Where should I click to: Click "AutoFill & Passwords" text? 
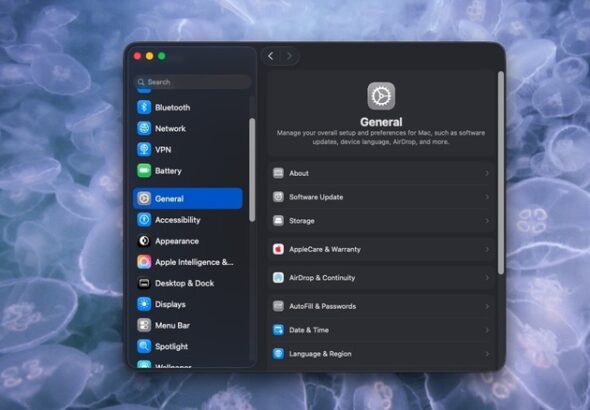(322, 306)
